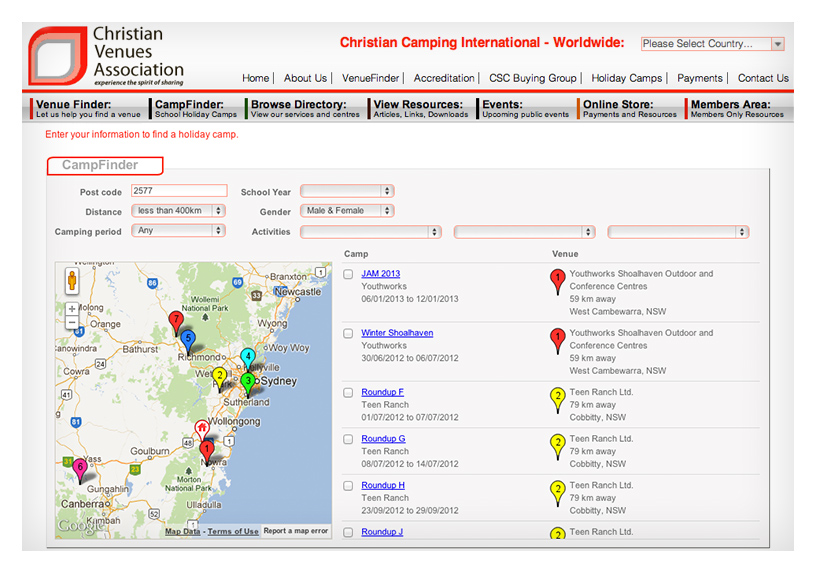Go to Home in the top navigation
815x574 pixels.
tap(256, 78)
